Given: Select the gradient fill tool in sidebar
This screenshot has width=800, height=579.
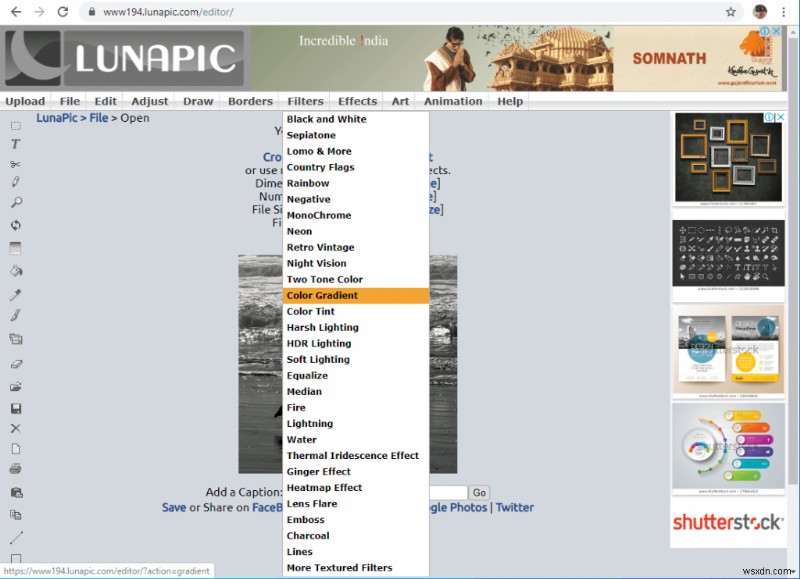Looking at the screenshot, I should (16, 248).
